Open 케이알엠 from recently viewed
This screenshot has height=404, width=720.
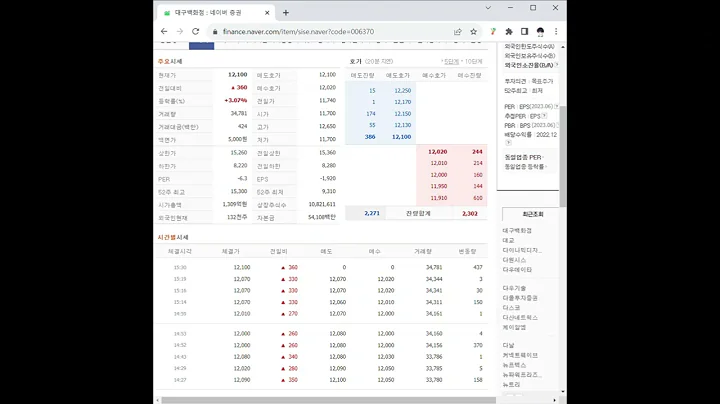514,327
